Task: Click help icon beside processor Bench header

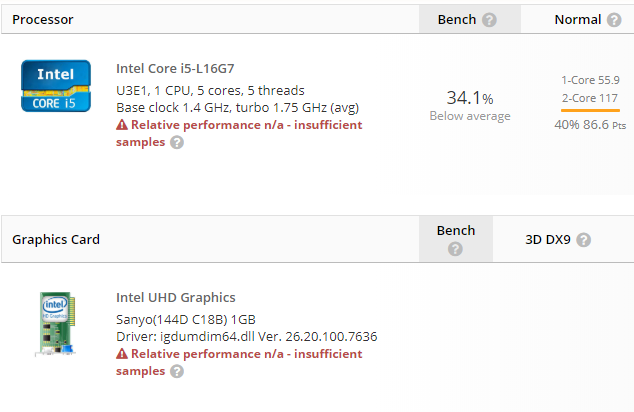Action: click(x=489, y=20)
